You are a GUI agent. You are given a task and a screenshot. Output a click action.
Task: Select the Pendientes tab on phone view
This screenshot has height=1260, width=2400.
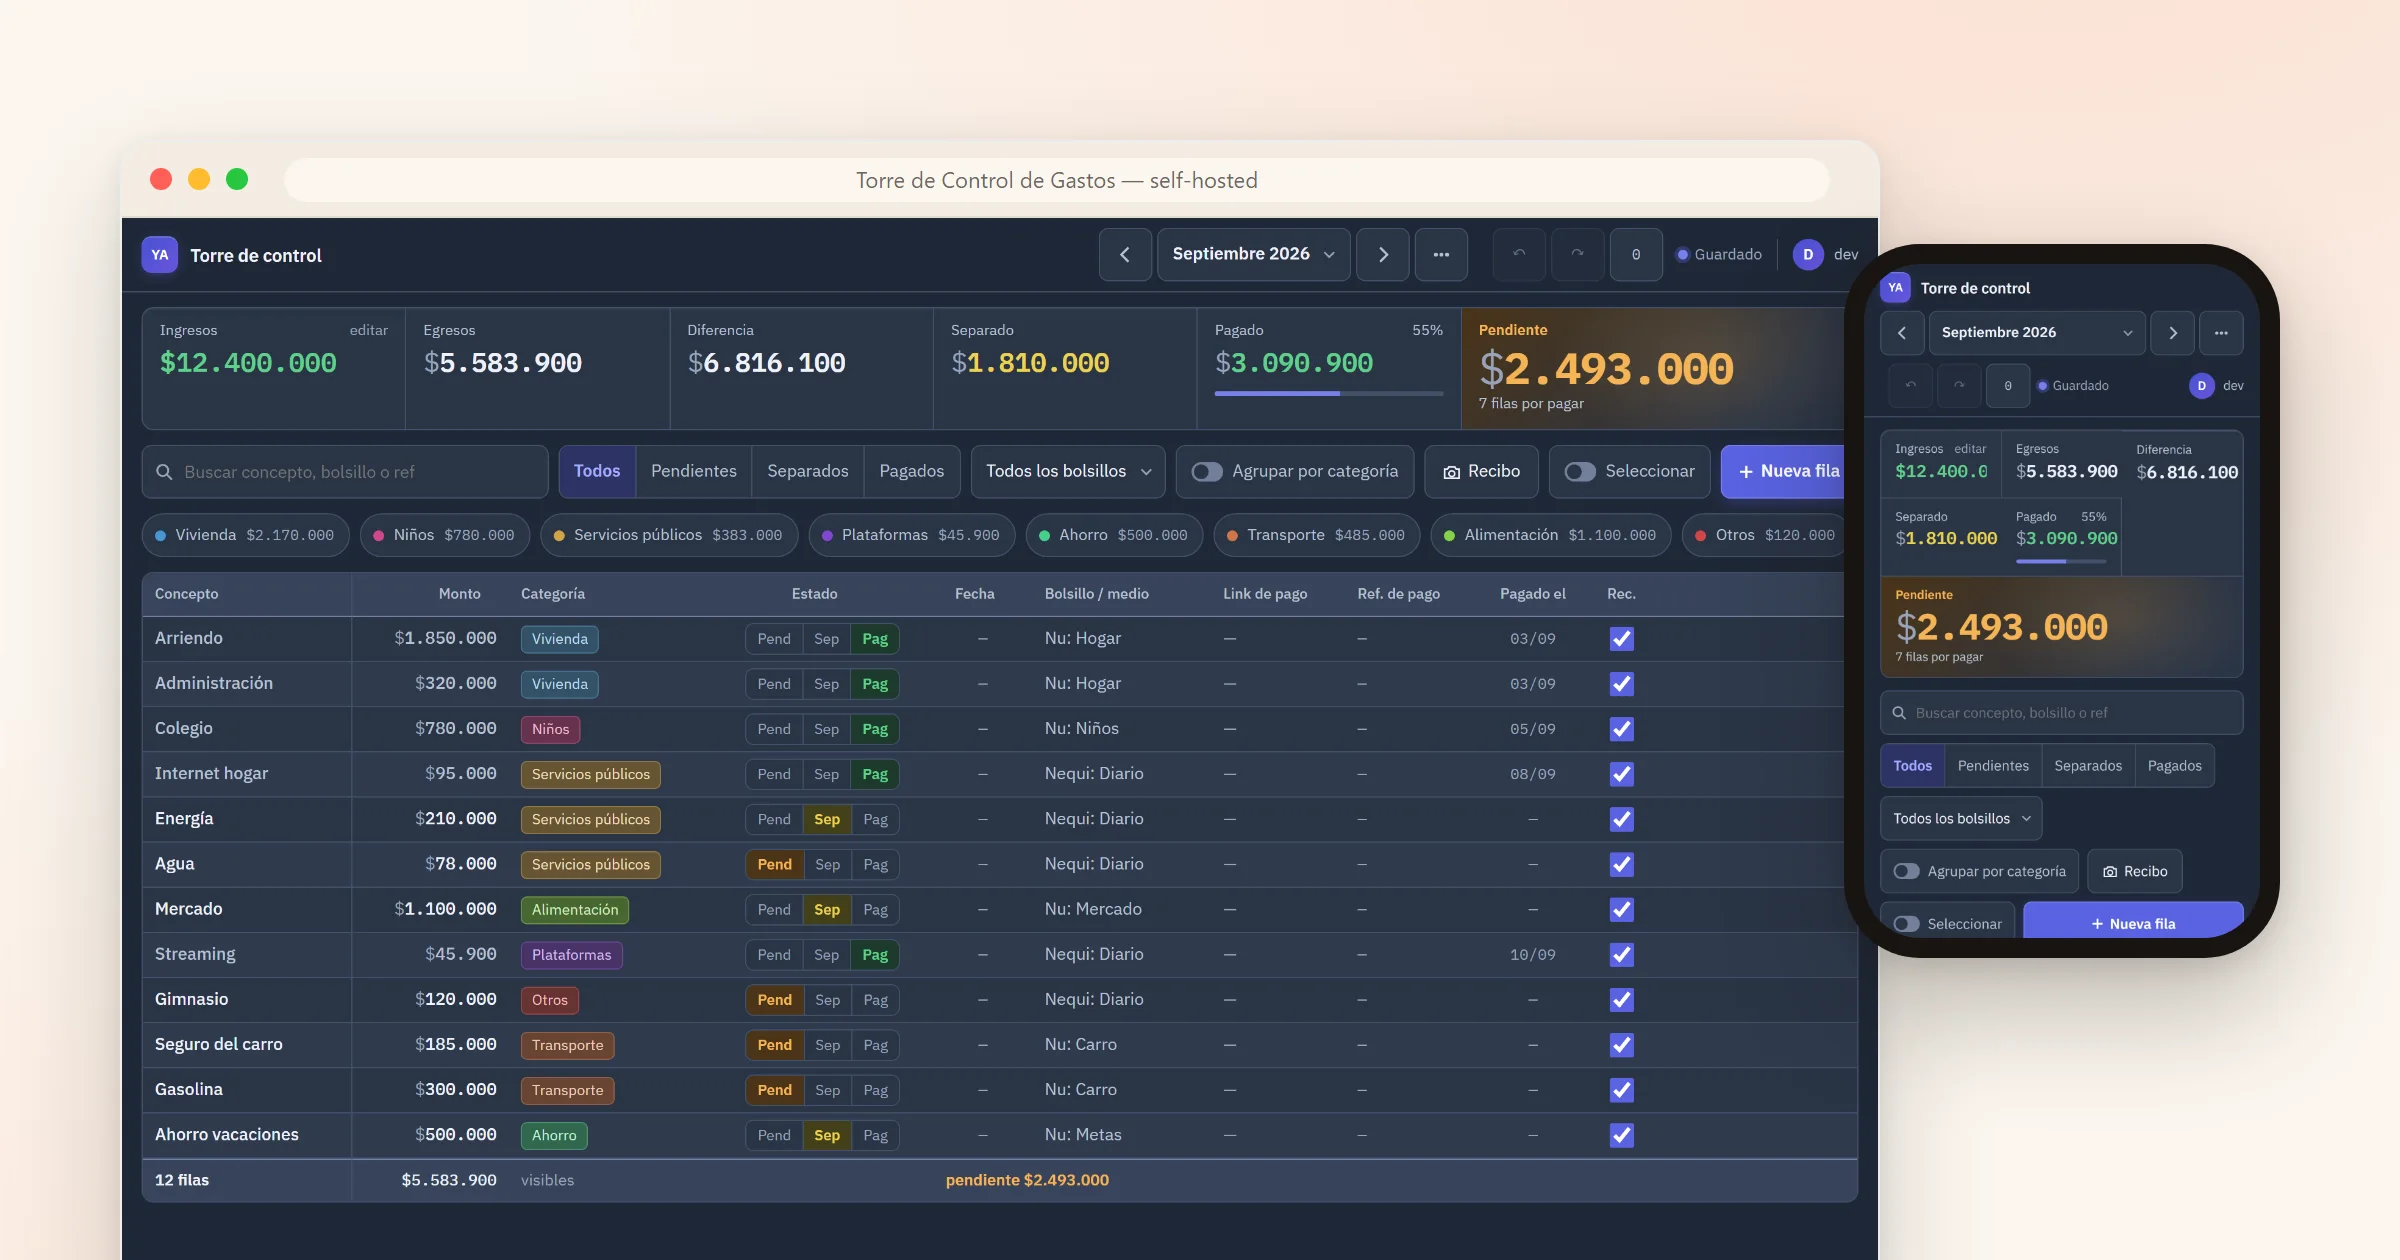click(1993, 766)
